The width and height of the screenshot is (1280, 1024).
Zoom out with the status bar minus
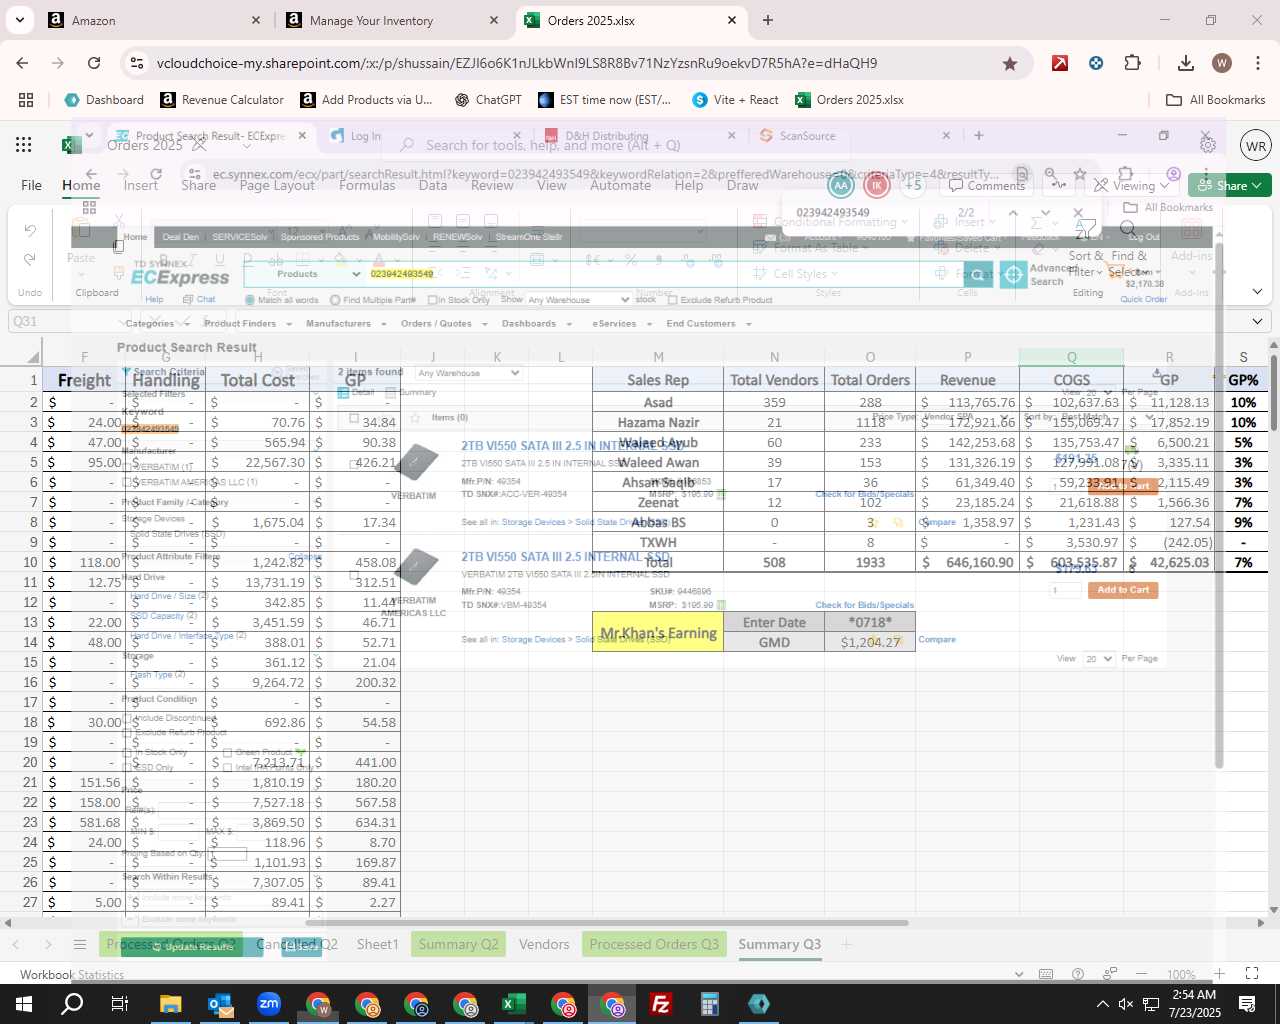coord(1142,974)
